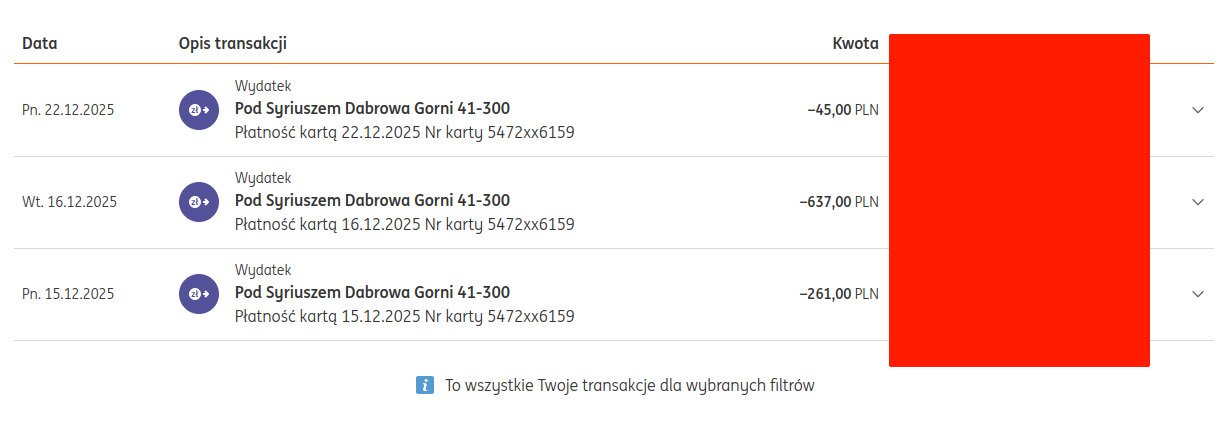The height and width of the screenshot is (421, 1231).
Task: Expand the 16.12.2025 transaction details chevron
Action: point(1198,202)
